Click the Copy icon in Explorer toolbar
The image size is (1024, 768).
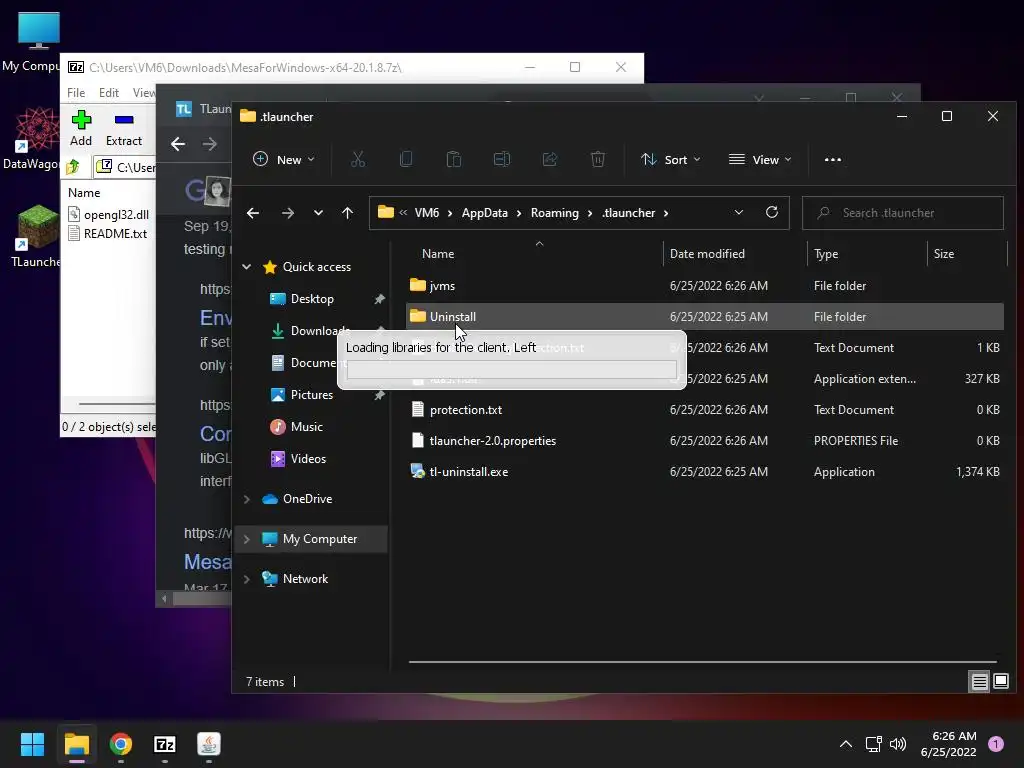[x=406, y=159]
